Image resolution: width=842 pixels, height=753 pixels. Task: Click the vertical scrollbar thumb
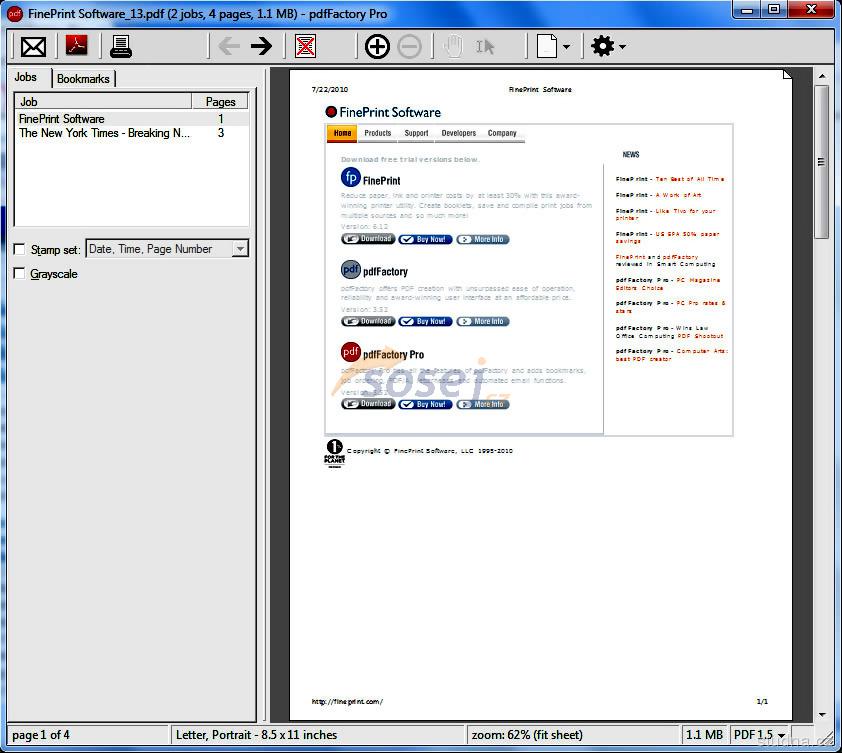pos(821,162)
